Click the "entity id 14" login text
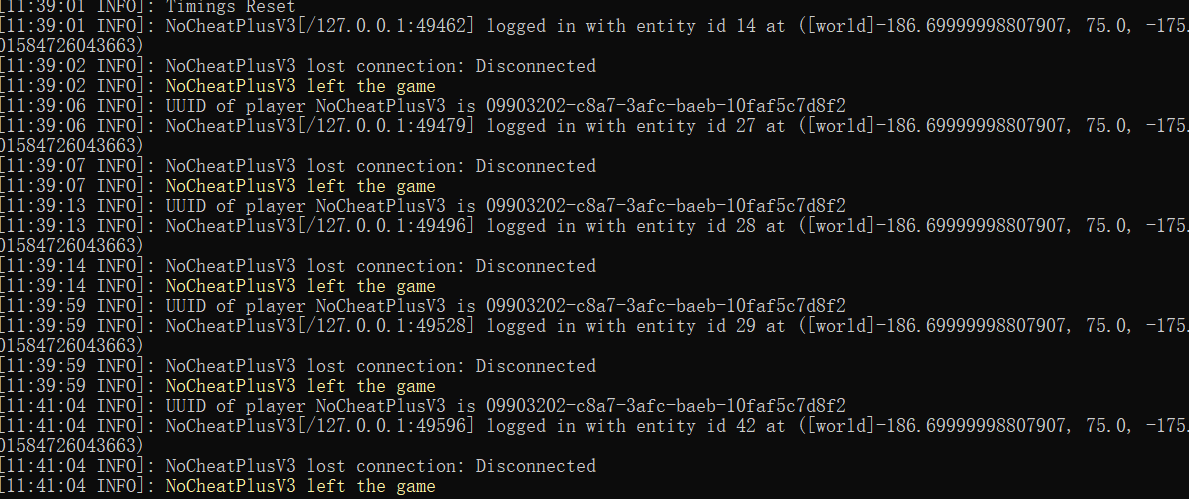Screen dimensions: 1189x499 (x=699, y=26)
